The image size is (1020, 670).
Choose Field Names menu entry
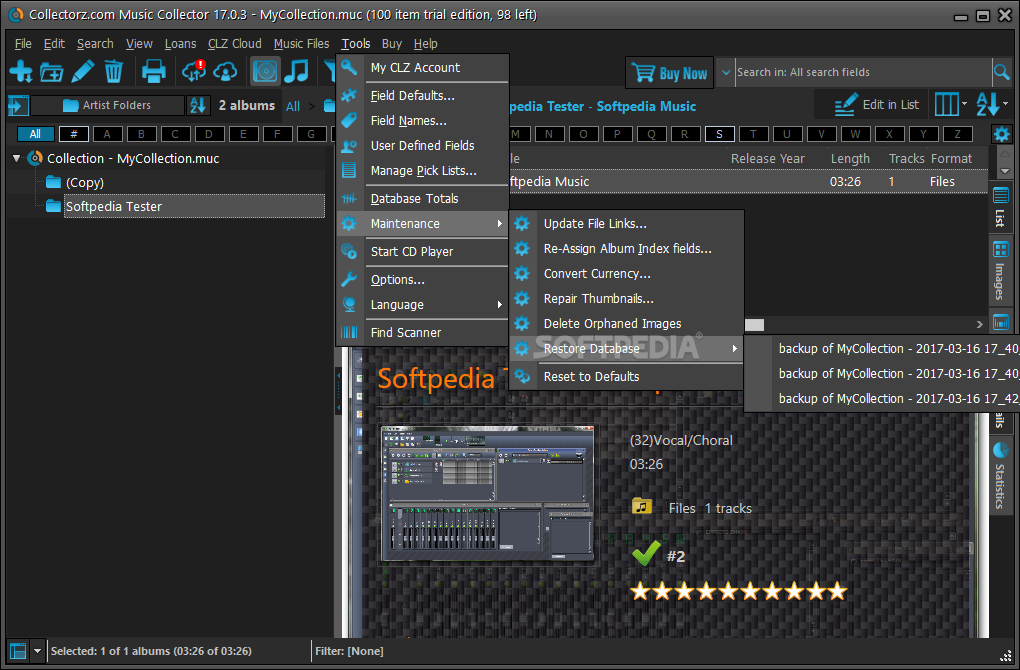point(422,120)
